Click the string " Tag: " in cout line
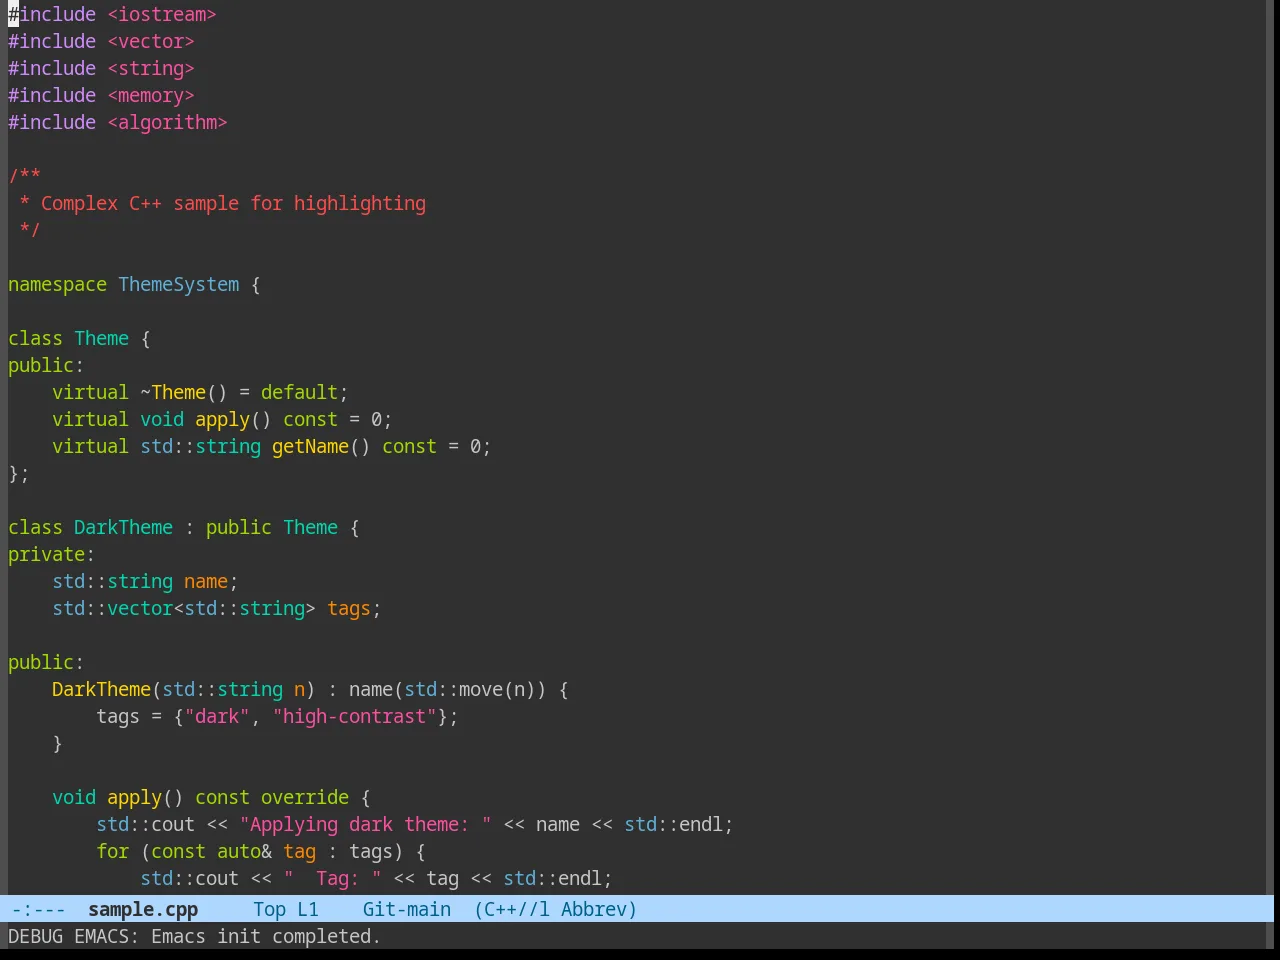This screenshot has width=1280, height=960. click(x=332, y=878)
